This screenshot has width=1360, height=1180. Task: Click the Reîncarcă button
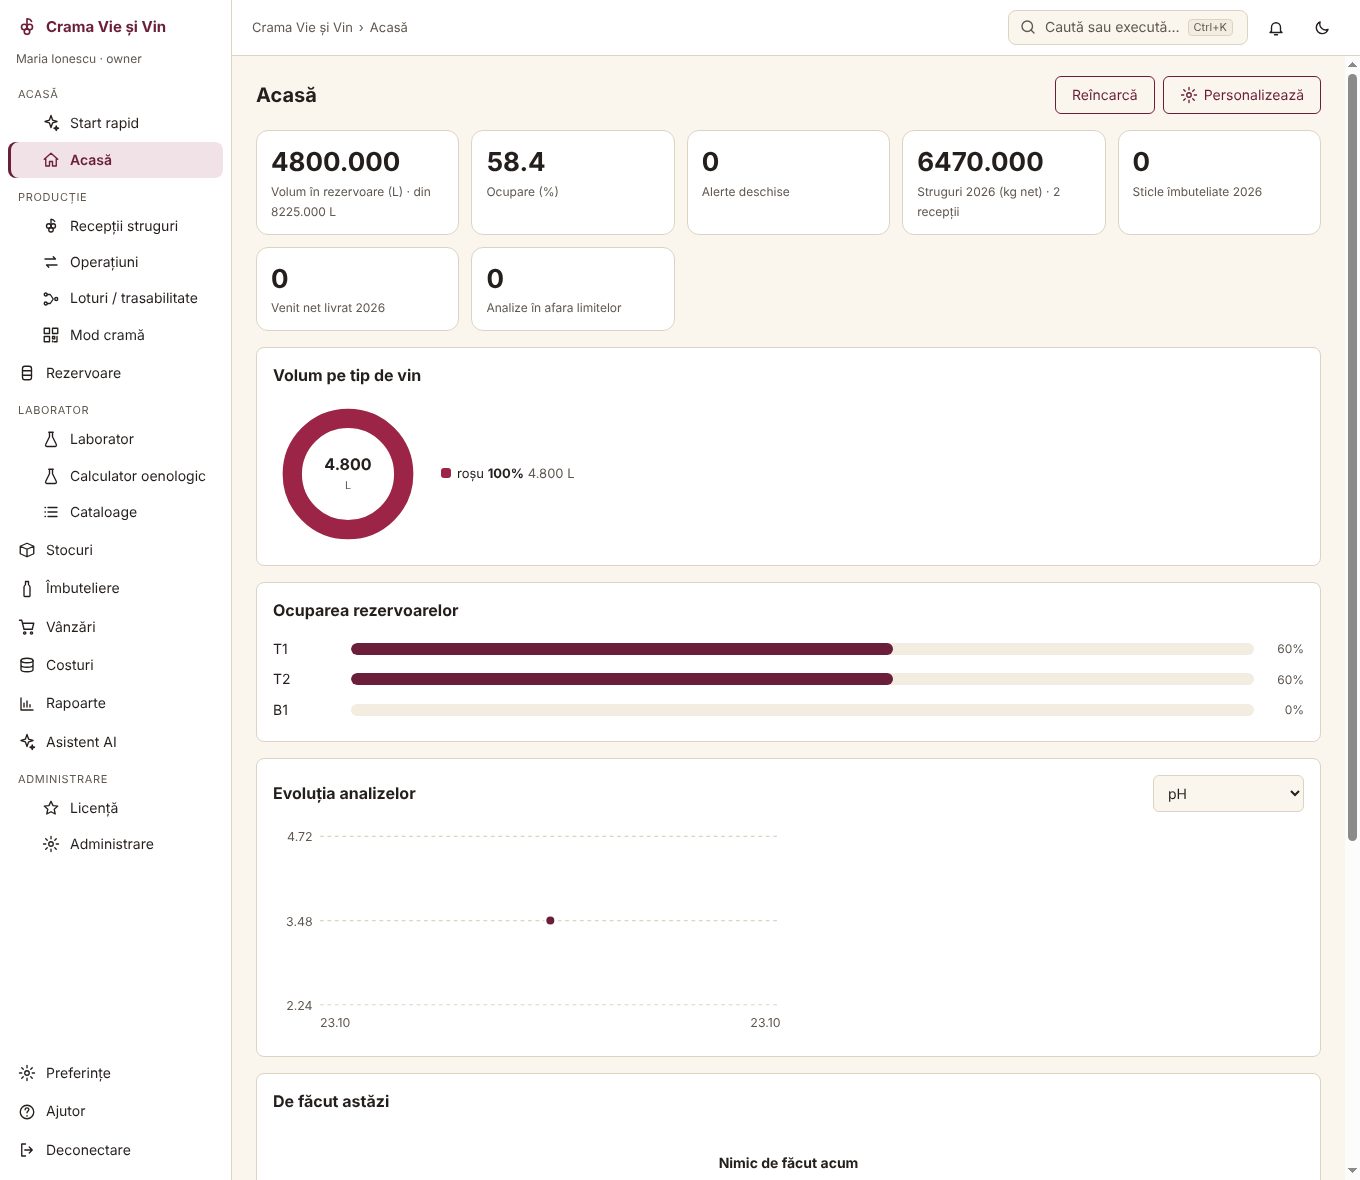click(x=1105, y=95)
